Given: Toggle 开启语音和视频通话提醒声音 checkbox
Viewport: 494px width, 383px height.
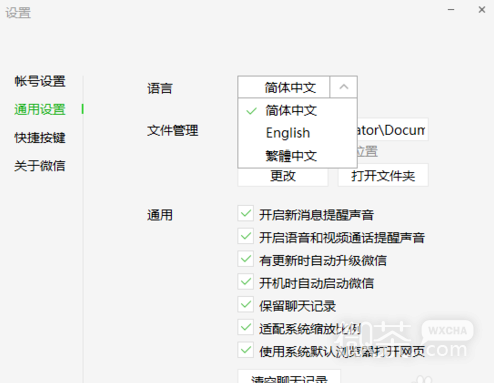Looking at the screenshot, I should tap(246, 236).
